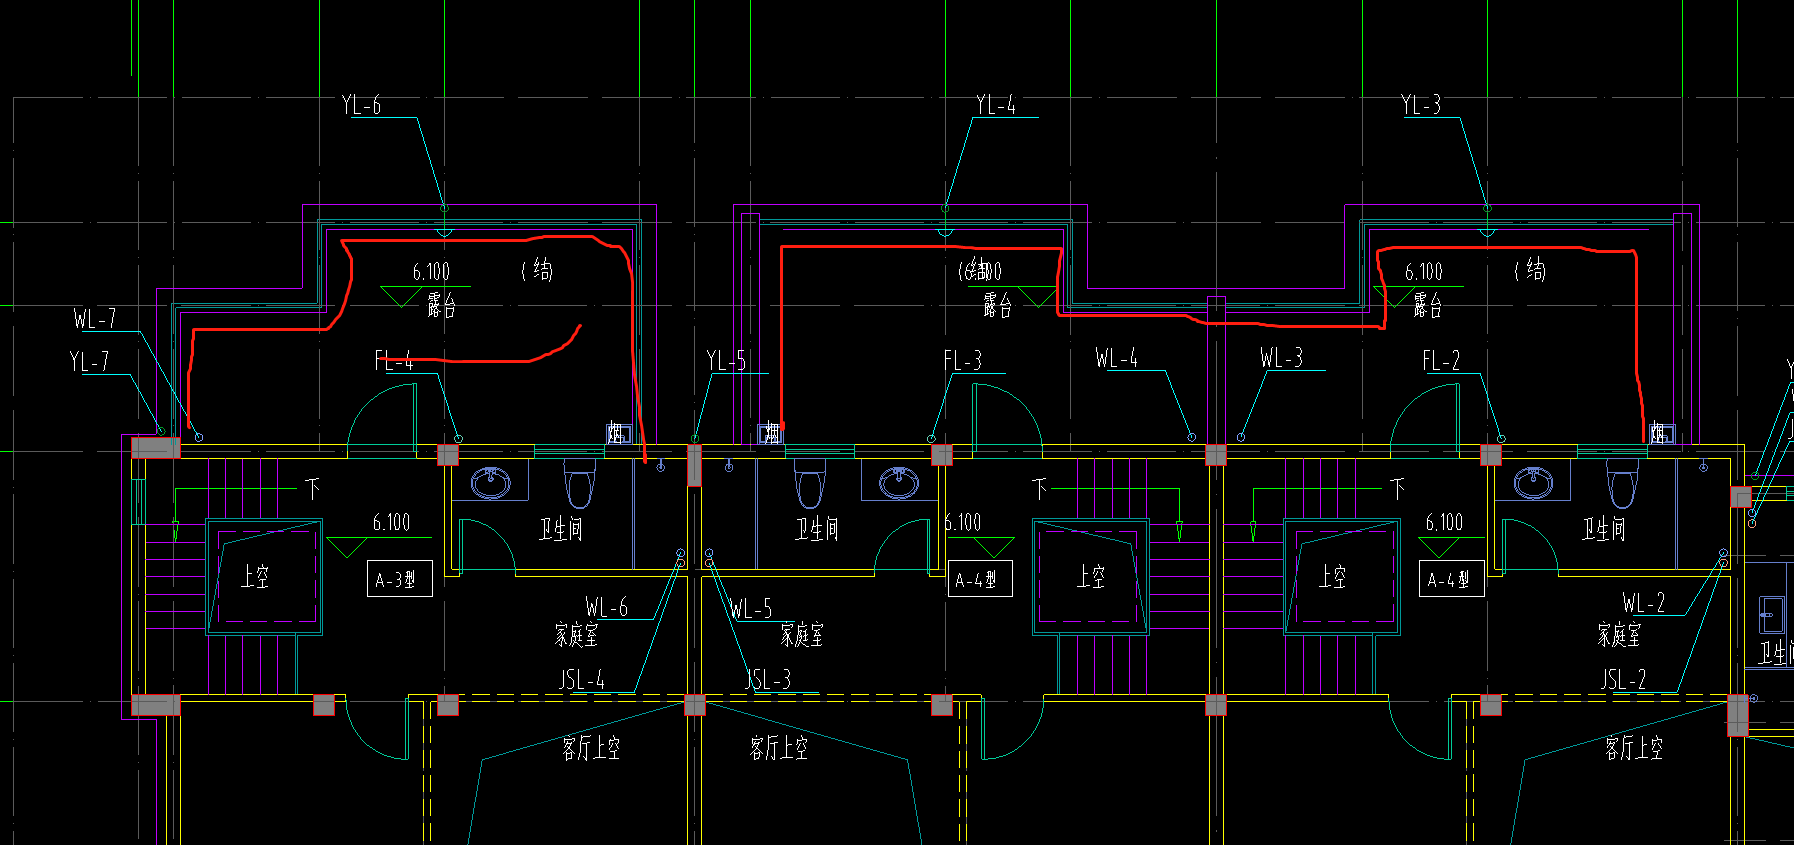Select the 卫生间 label under FL-2
The width and height of the screenshot is (1794, 845).
click(x=1604, y=529)
